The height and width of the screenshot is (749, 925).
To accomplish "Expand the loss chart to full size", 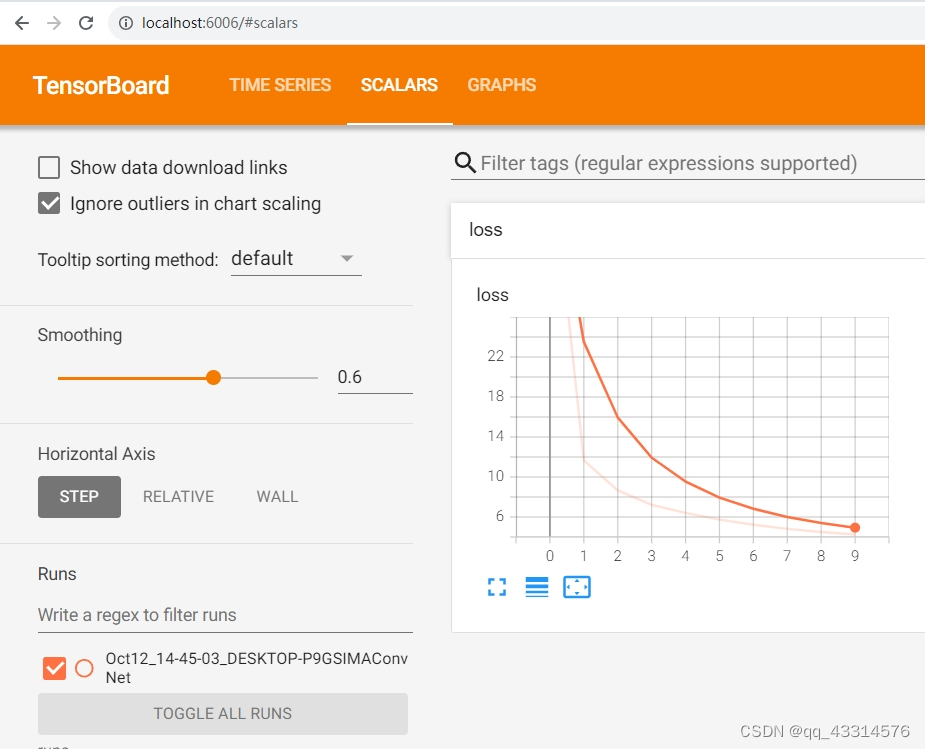I will click(497, 587).
